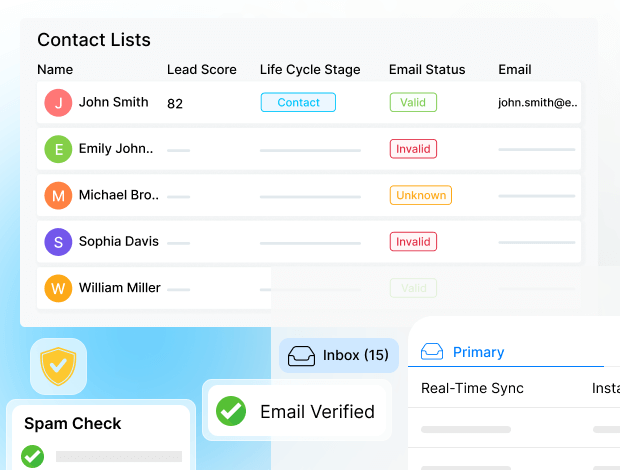Click the Lead Score column header
620x470 pixels.
pyautogui.click(x=201, y=70)
